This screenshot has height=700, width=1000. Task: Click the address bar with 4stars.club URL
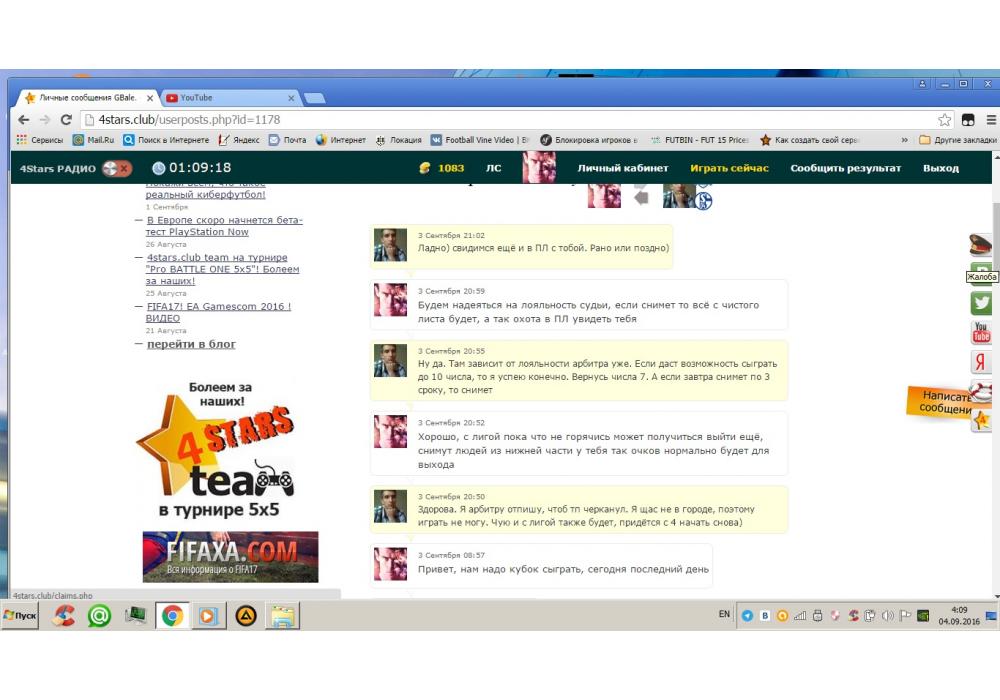(x=500, y=120)
